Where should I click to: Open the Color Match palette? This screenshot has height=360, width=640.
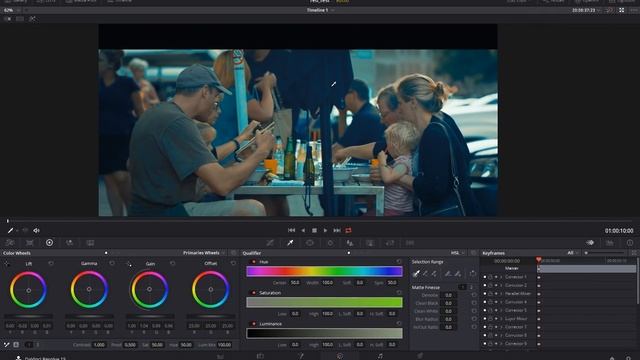(x=30, y=243)
